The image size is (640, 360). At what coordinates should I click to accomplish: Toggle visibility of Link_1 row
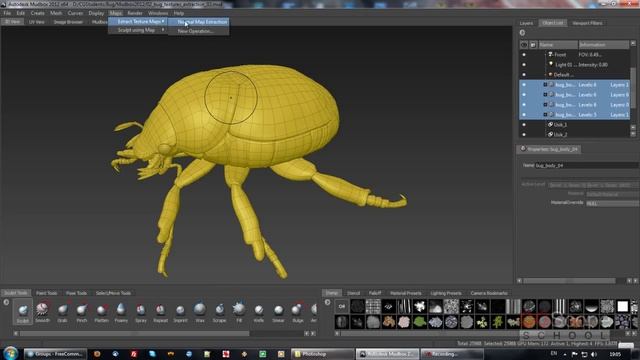[x=524, y=124]
